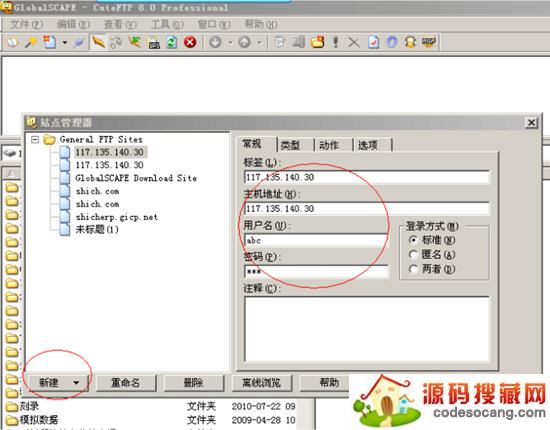Open the 工具(T) menu

(167, 25)
